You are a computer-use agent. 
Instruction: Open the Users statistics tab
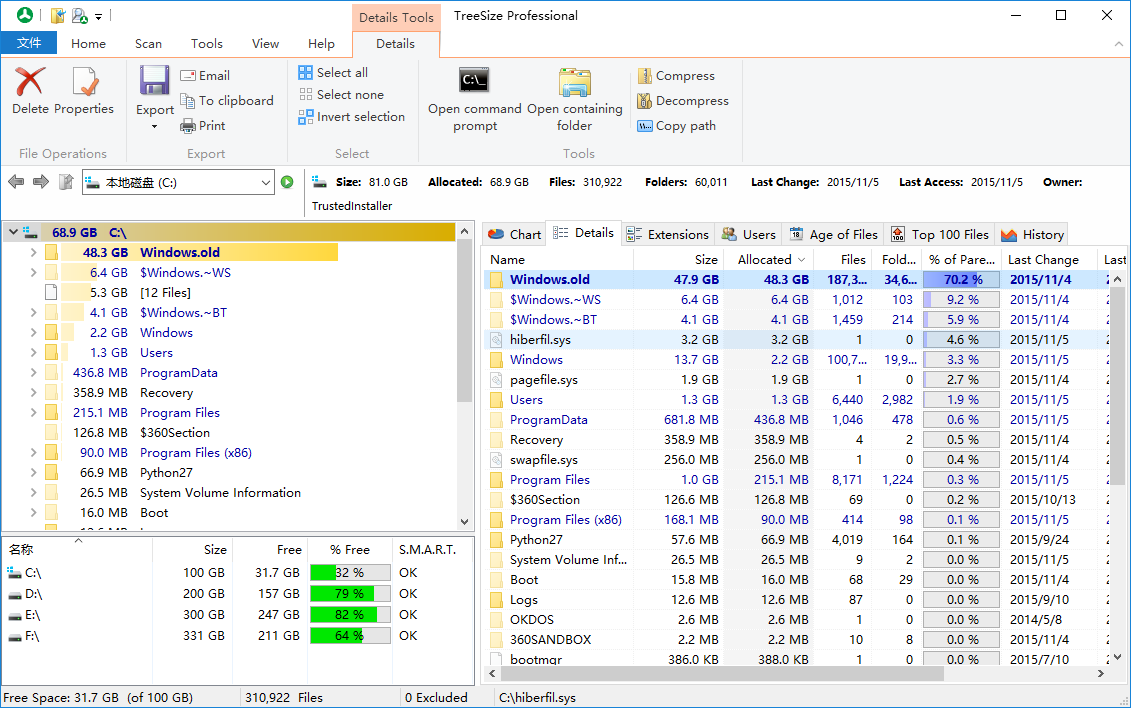point(749,234)
